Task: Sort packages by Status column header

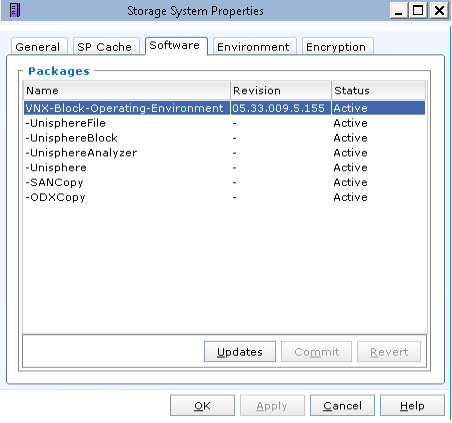Action: click(378, 90)
